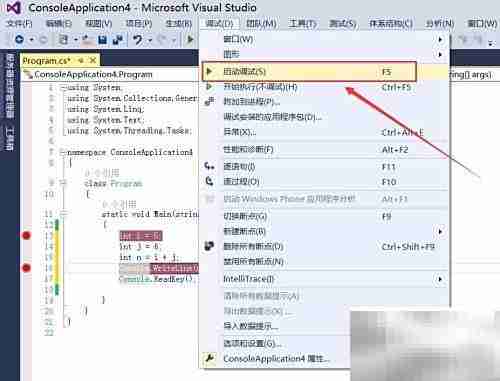Click the Save toolbar icon
Image resolution: width=500 pixels, height=381 pixels.
pos(102,40)
